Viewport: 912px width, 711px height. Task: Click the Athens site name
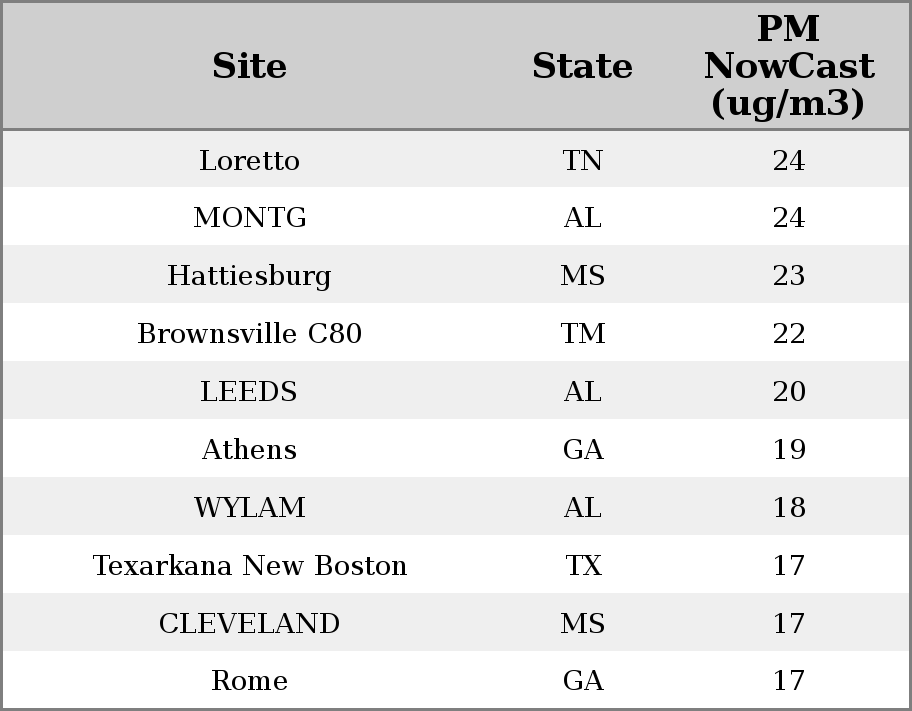point(249,450)
